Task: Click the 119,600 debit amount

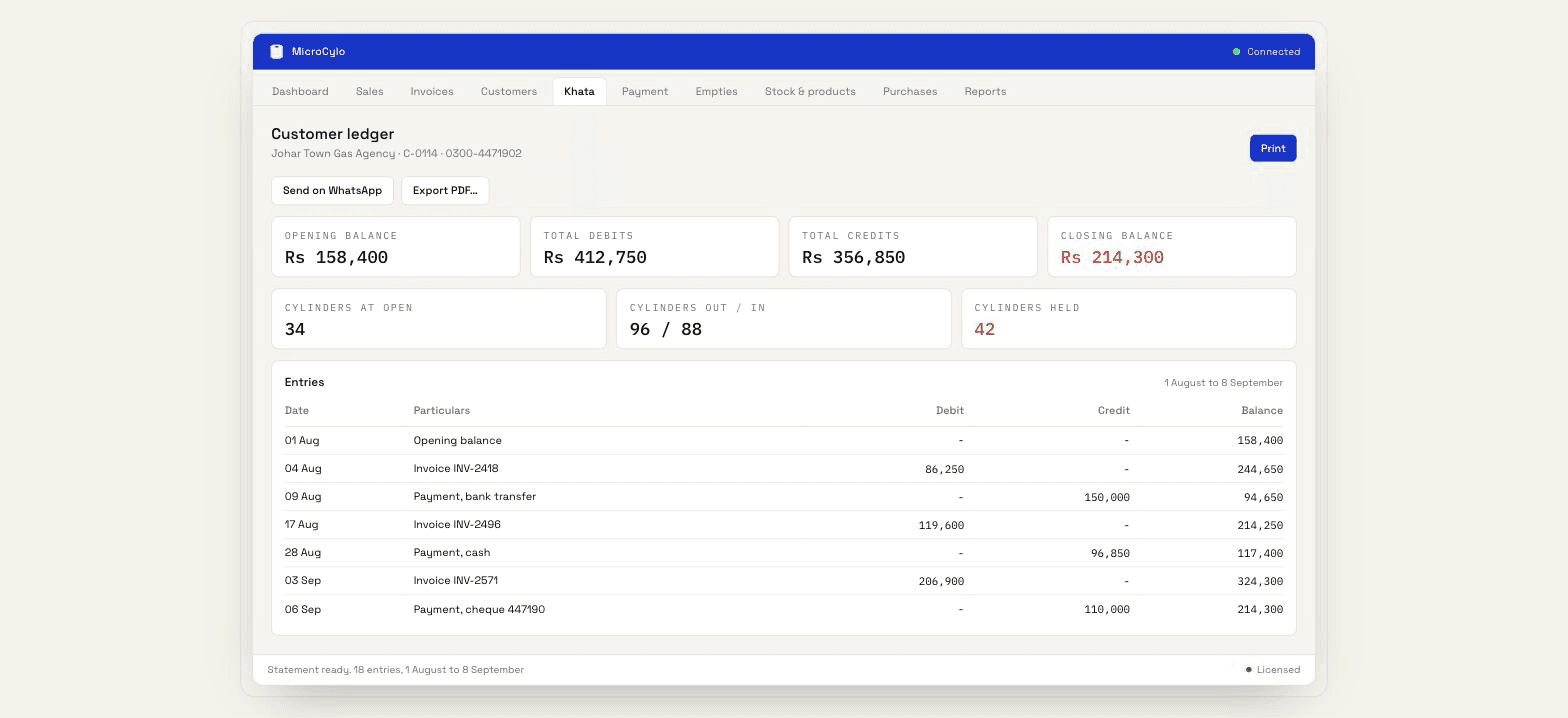Action: [x=941, y=525]
